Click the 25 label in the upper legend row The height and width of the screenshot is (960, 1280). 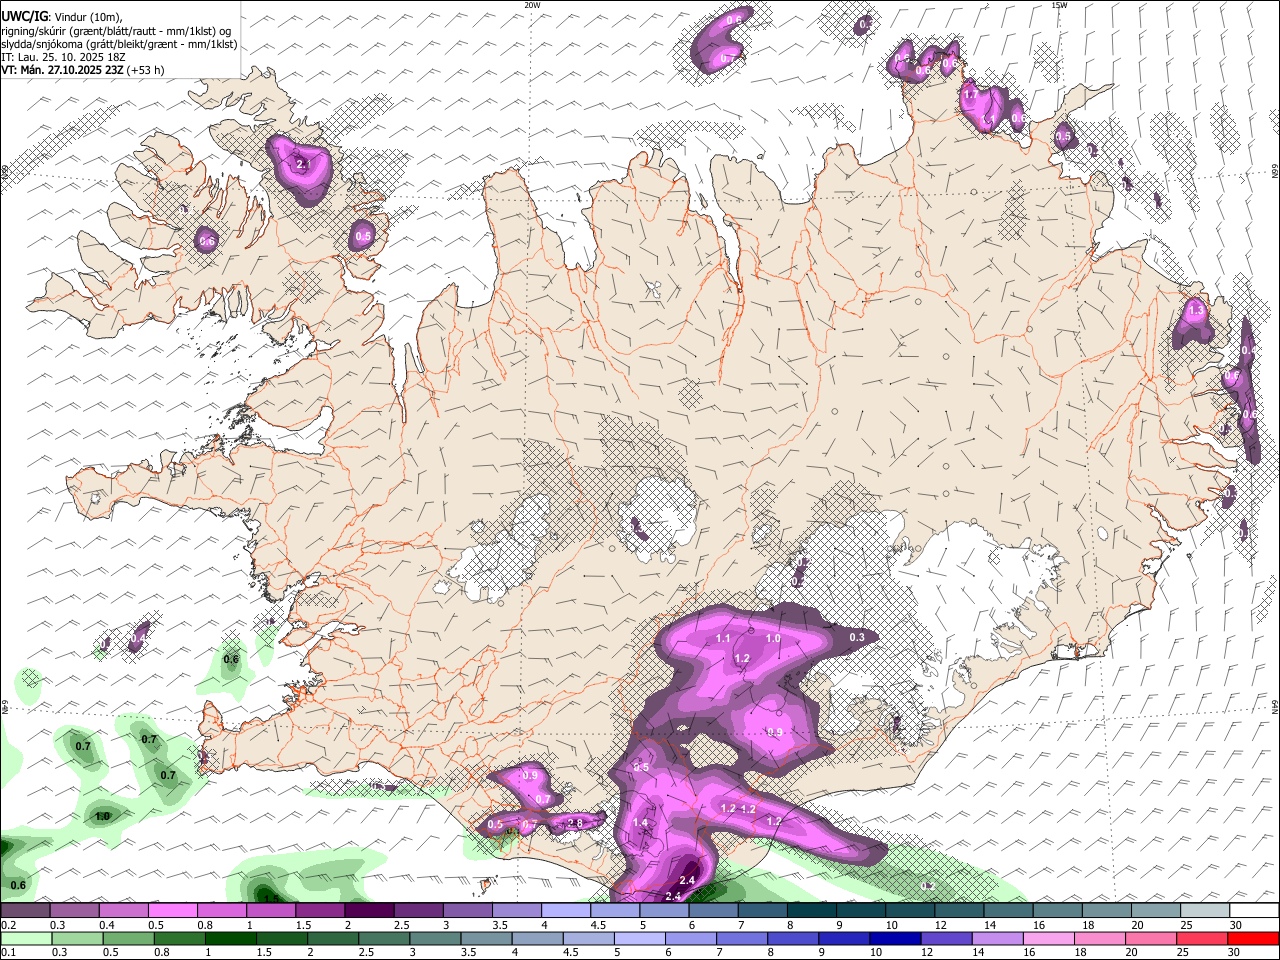[1186, 925]
